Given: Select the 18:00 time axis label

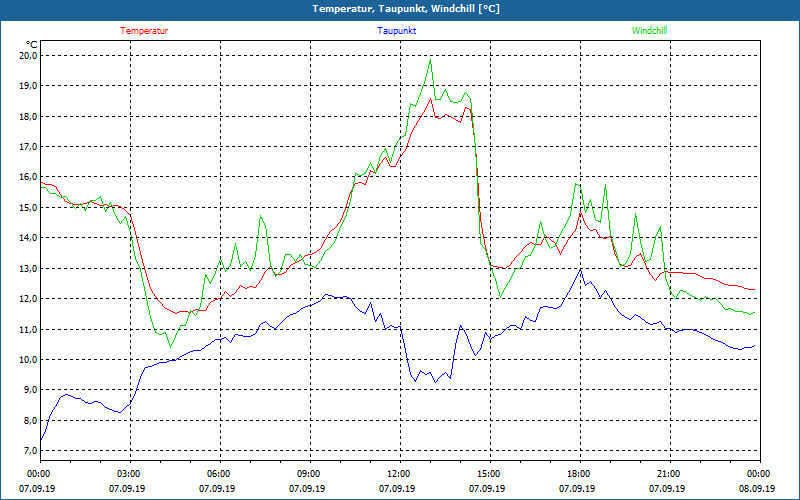Looking at the screenshot, I should (578, 474).
